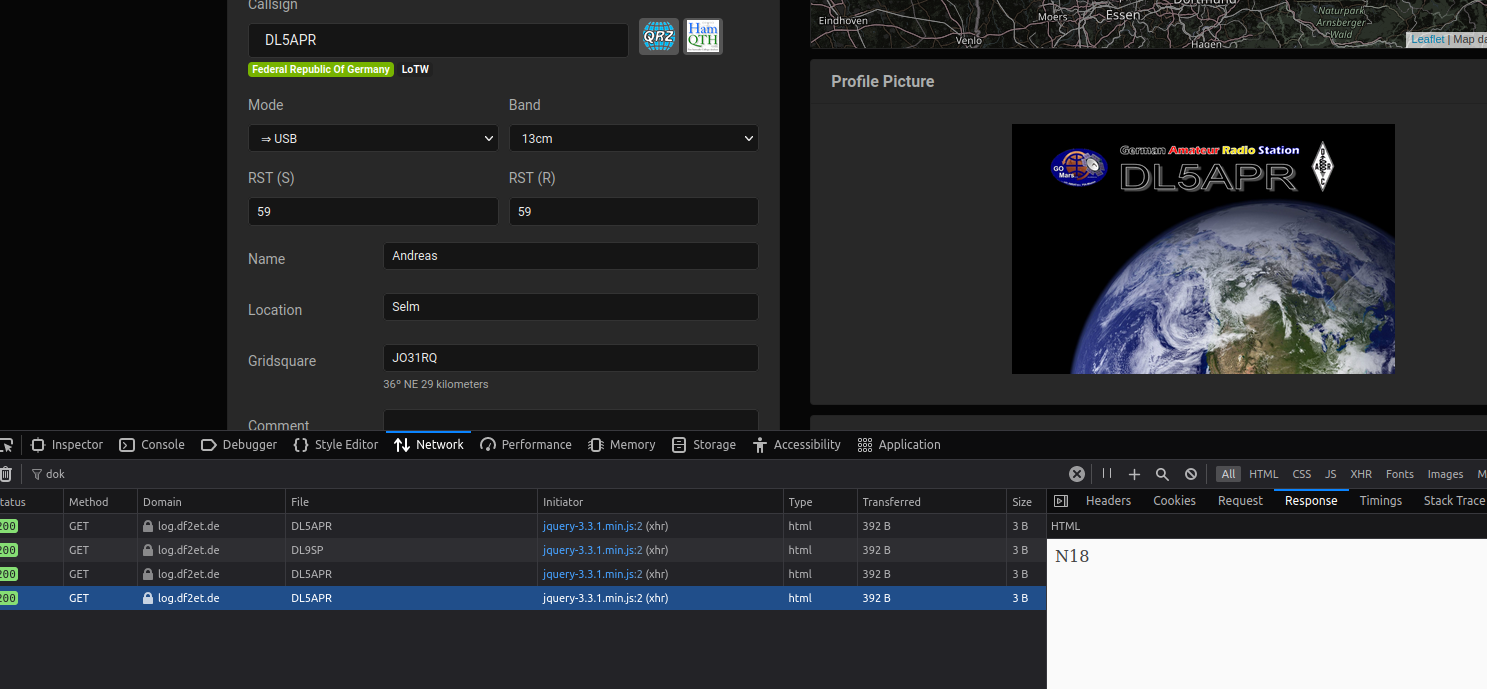Click the Location field containing Selm
The height and width of the screenshot is (689, 1487).
(570, 307)
